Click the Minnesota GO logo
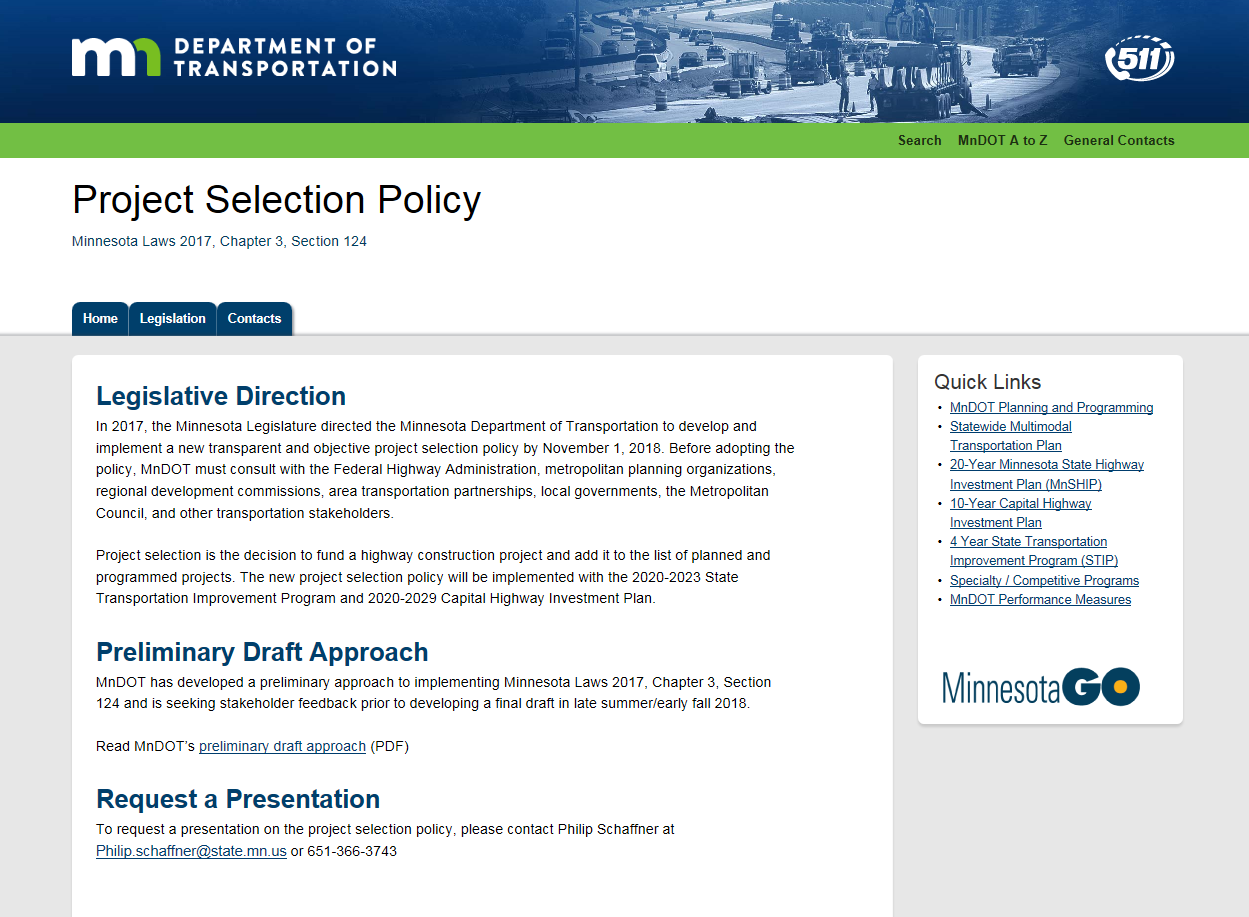This screenshot has width=1249, height=917. 1040,687
